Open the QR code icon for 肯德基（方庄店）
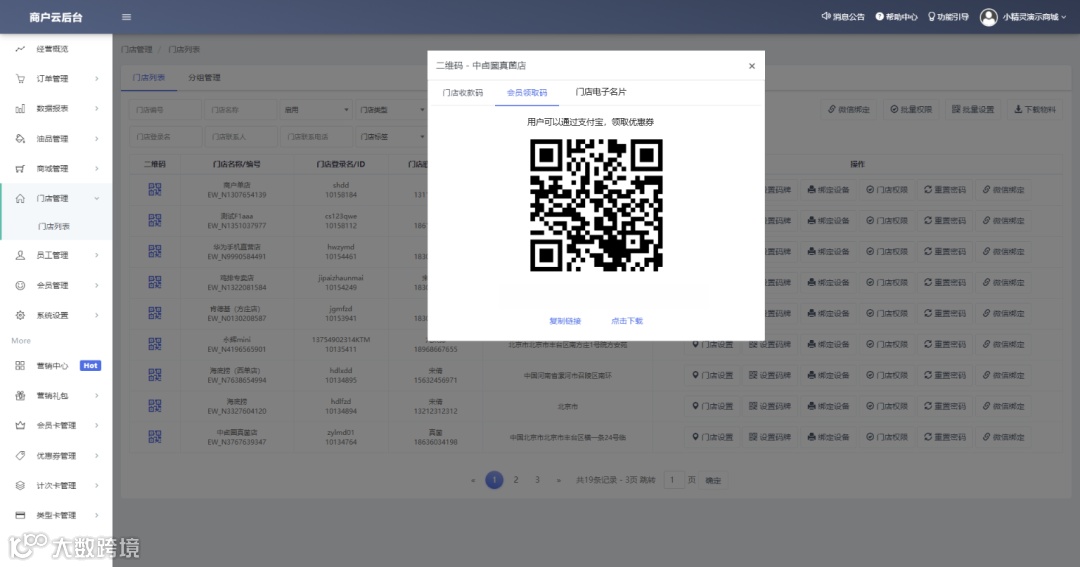 pyautogui.click(x=155, y=313)
